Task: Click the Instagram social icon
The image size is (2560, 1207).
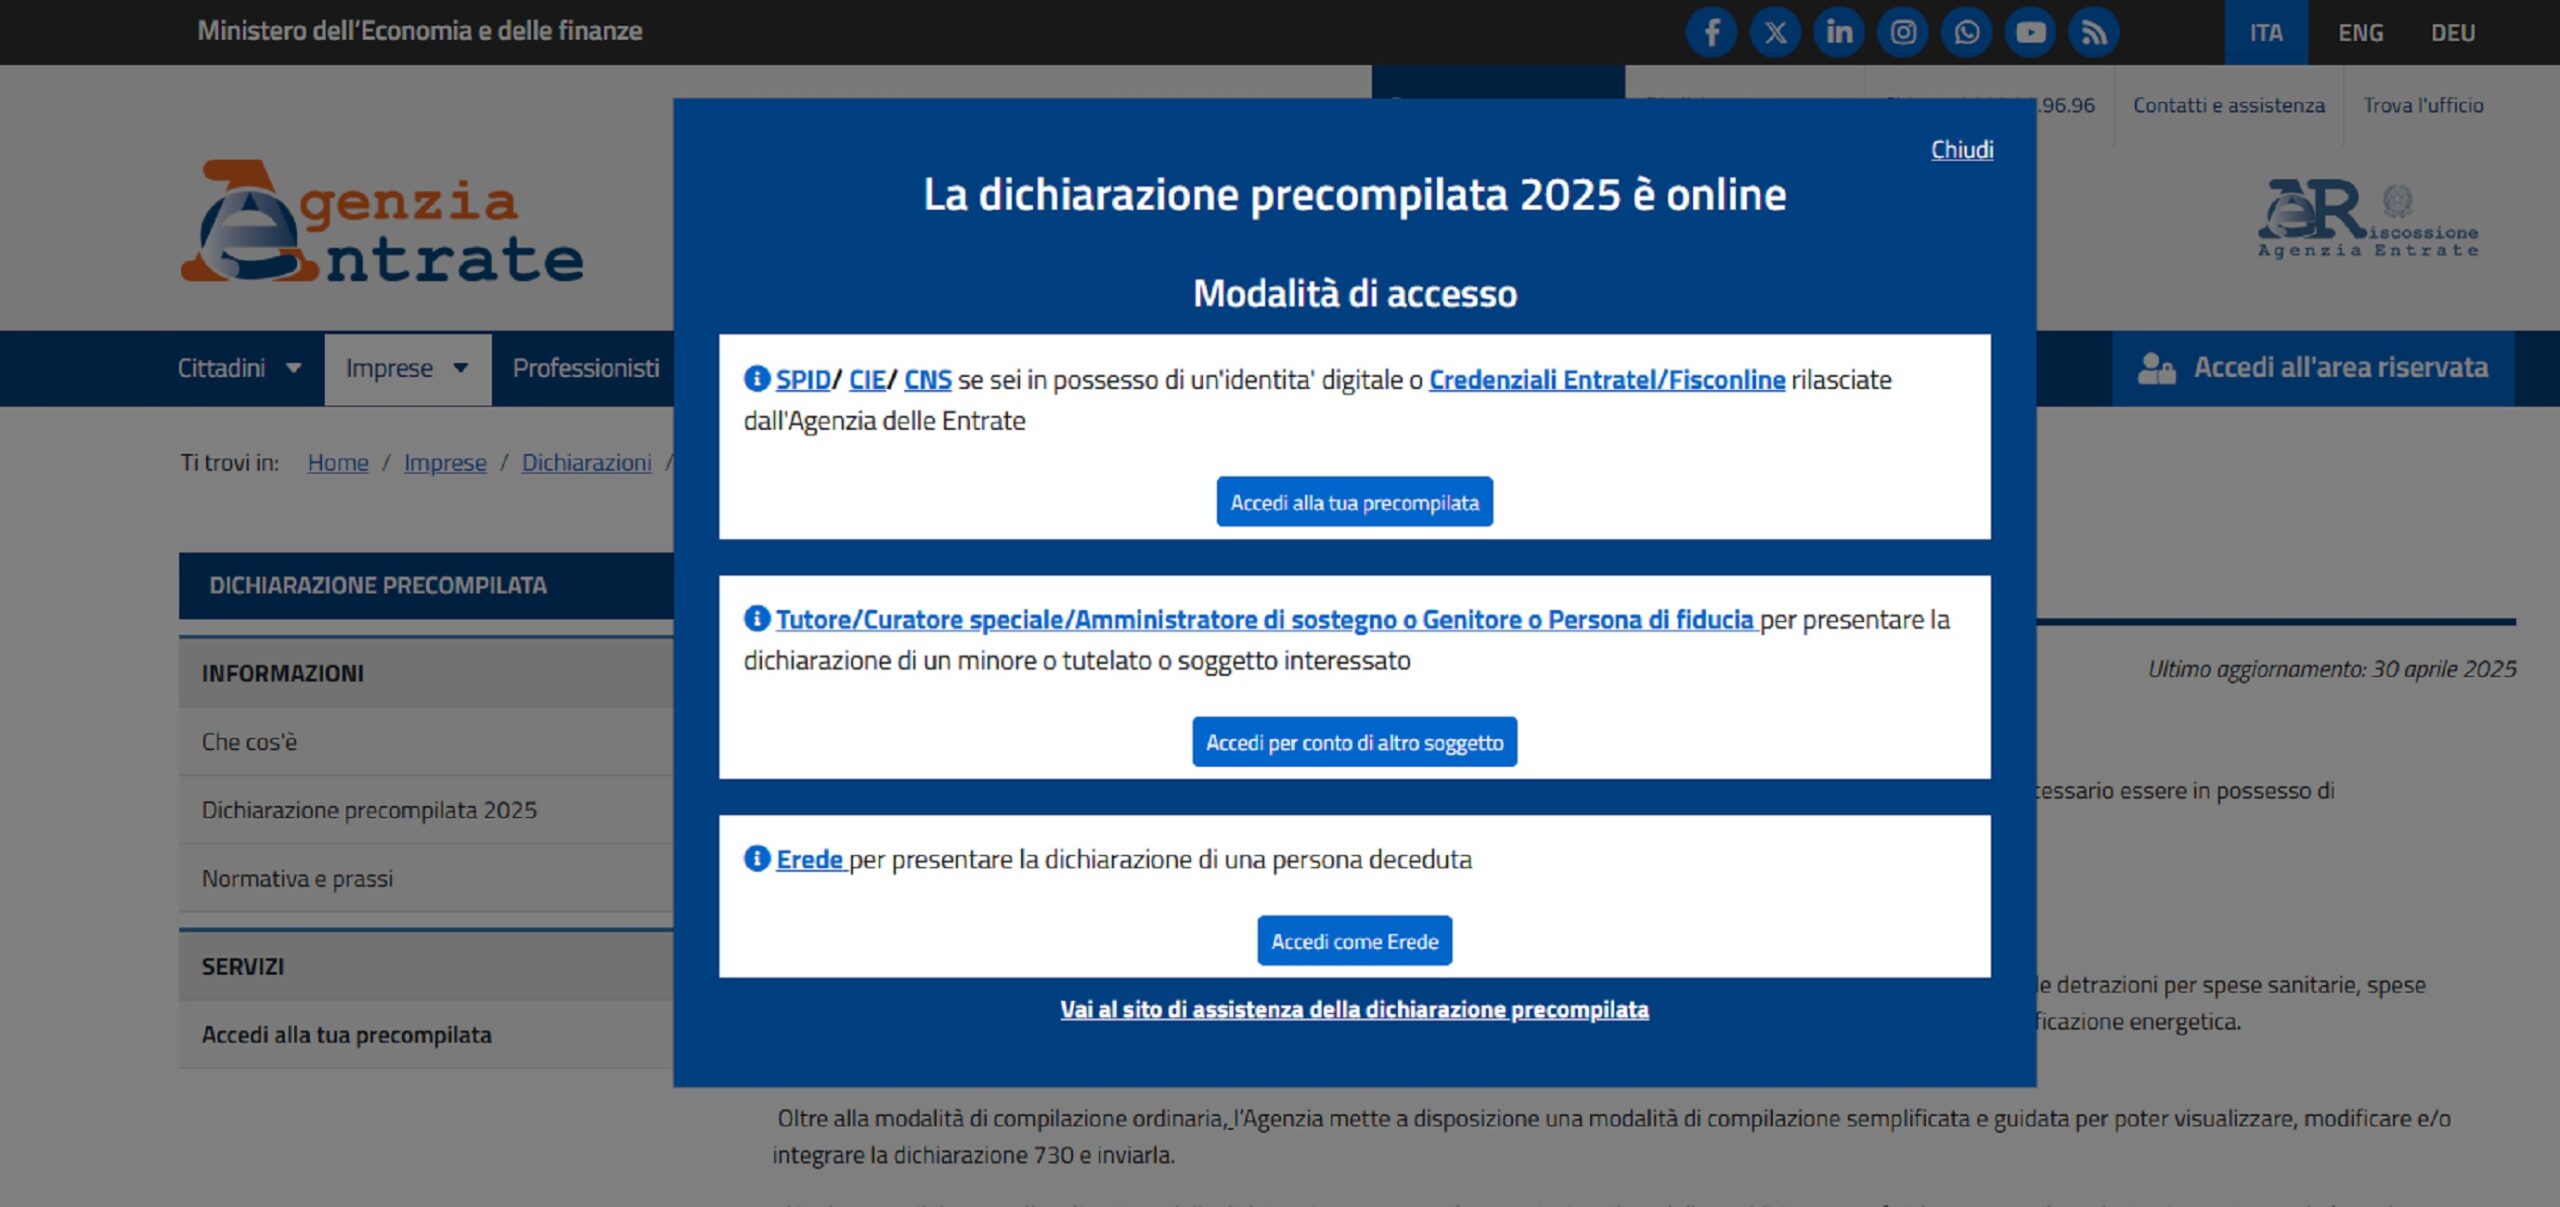Action: point(1904,31)
